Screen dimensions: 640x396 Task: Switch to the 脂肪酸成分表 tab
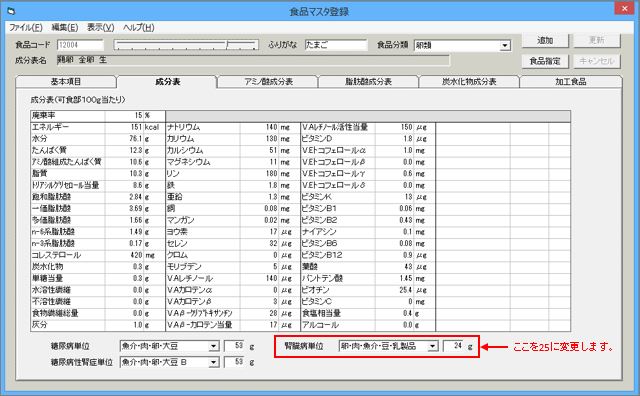coord(369,82)
